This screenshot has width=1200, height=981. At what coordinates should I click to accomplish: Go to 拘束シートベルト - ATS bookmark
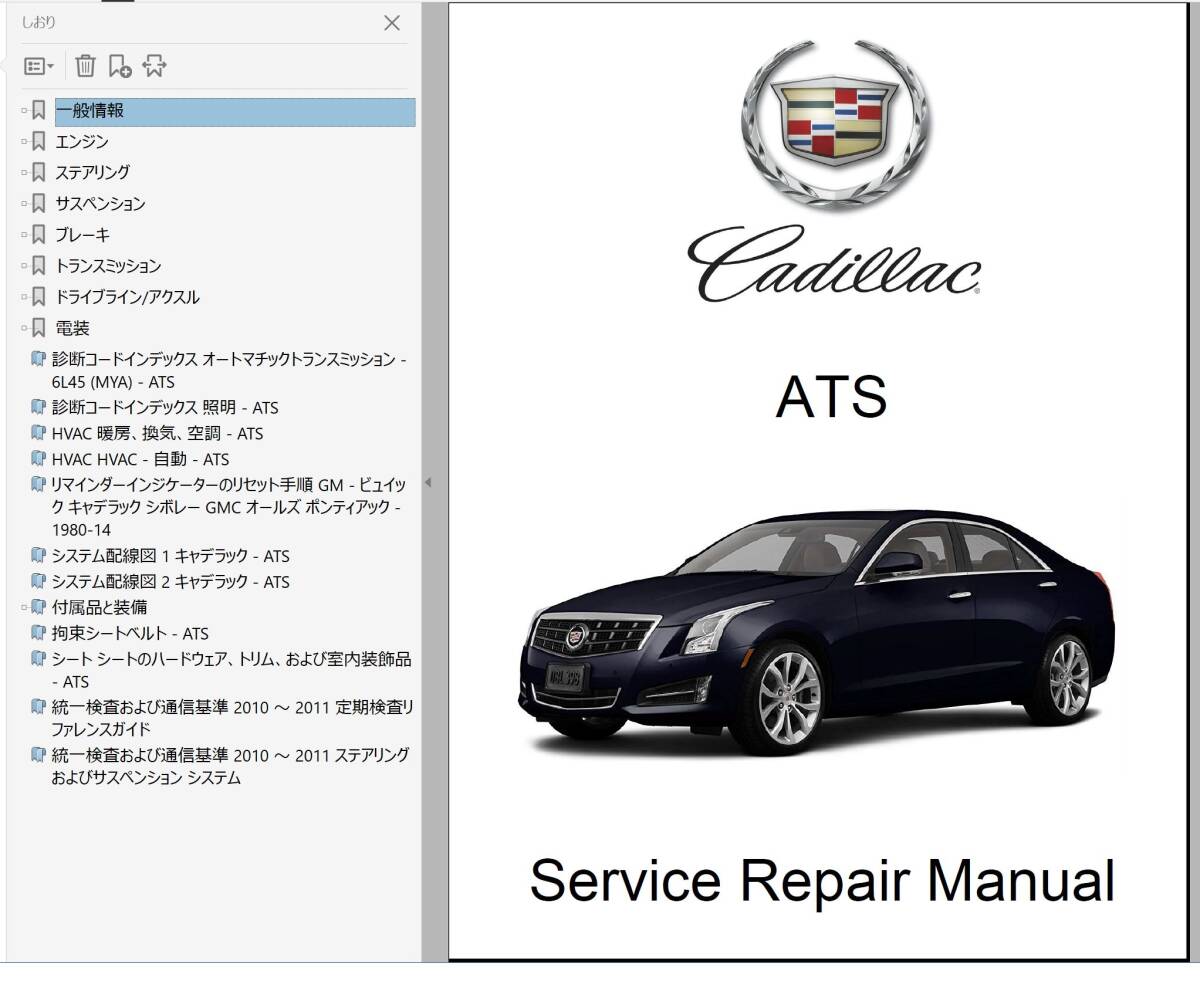pyautogui.click(x=130, y=634)
